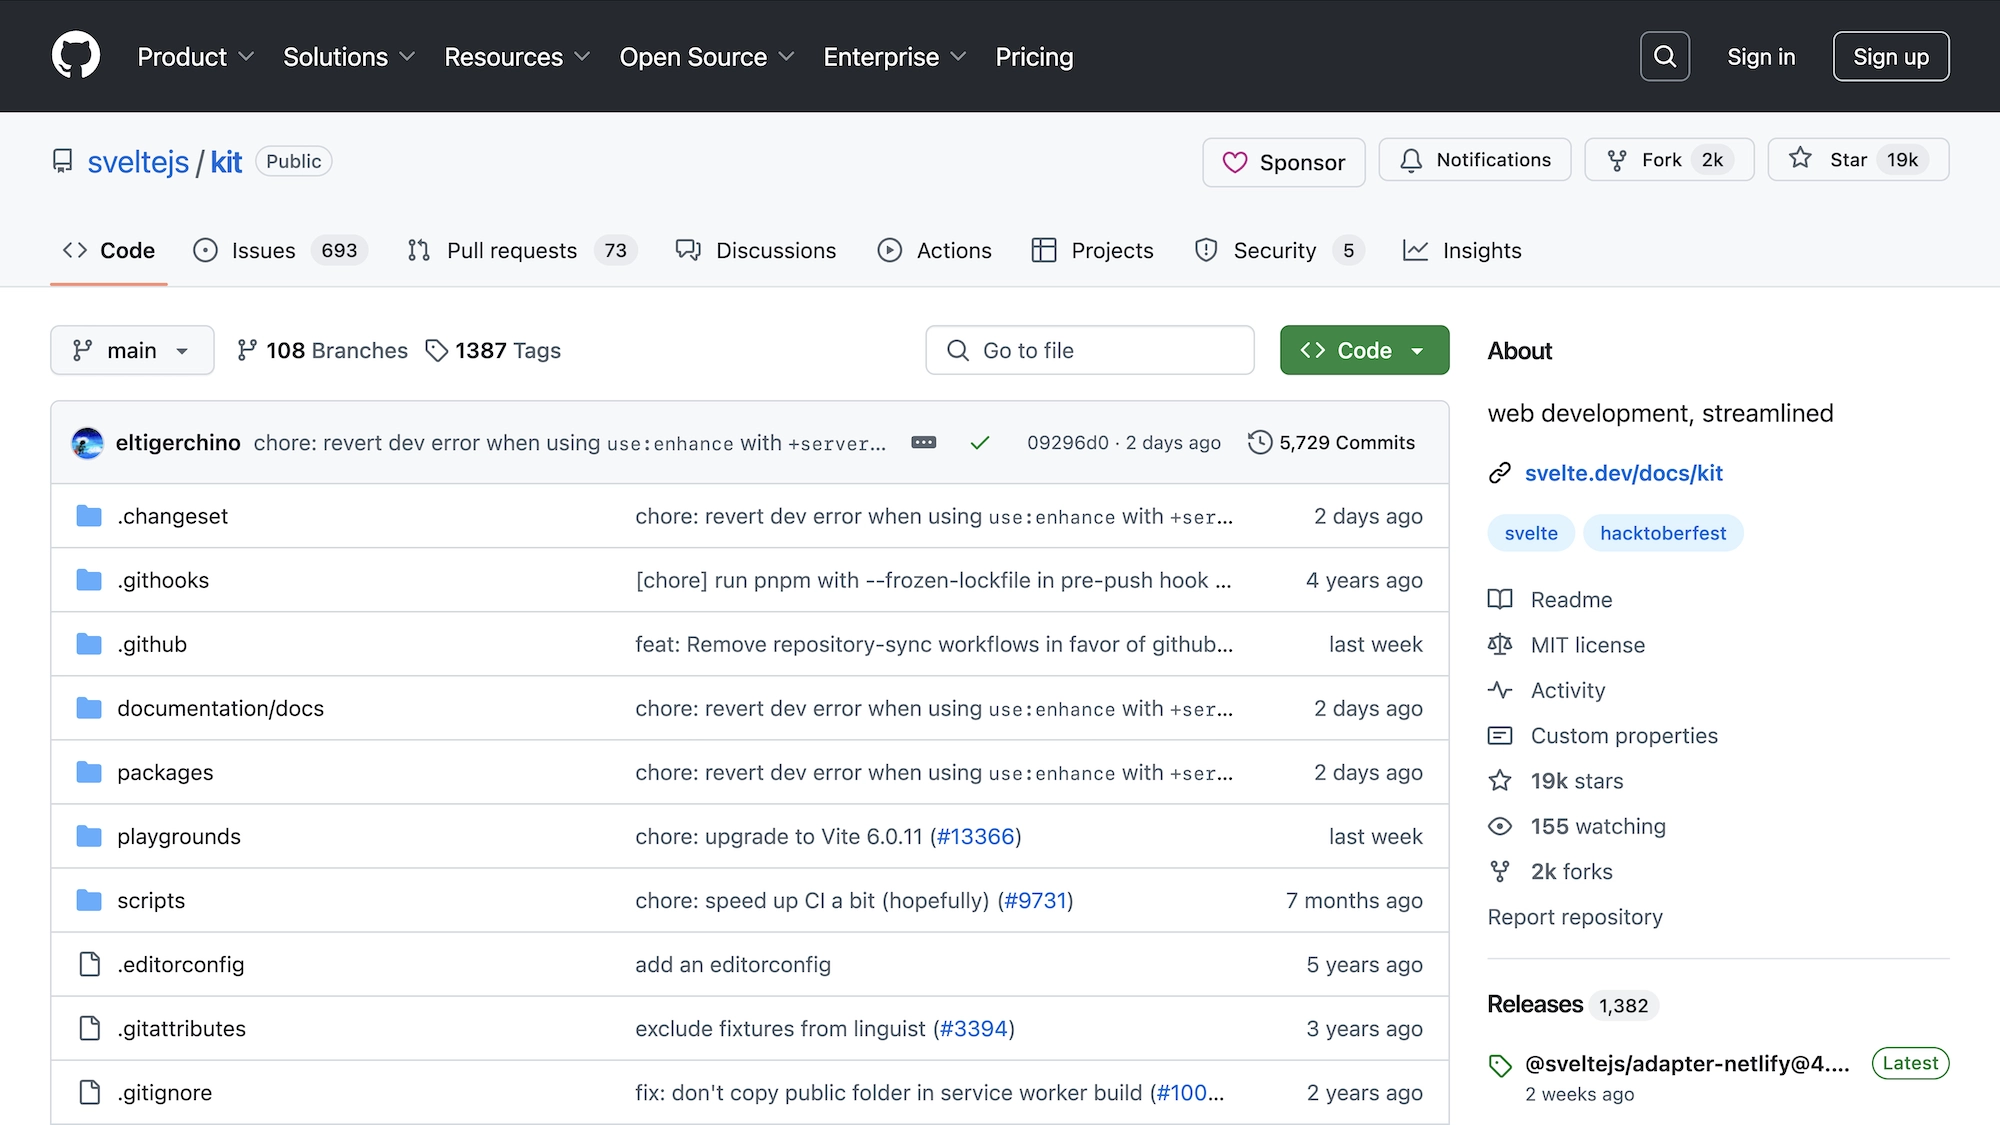Click the Go to file search field
The width and height of the screenshot is (2000, 1125).
click(x=1090, y=350)
